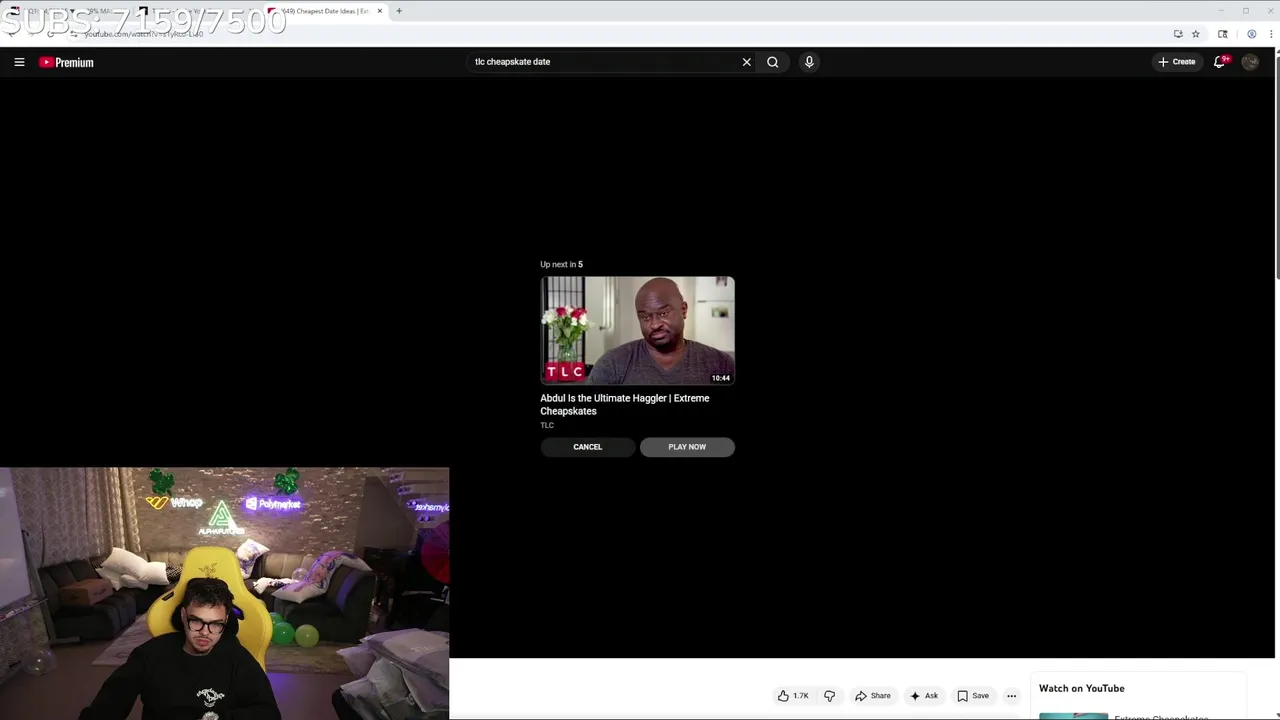Select the Cheapest Date Ideas tab

[325, 11]
